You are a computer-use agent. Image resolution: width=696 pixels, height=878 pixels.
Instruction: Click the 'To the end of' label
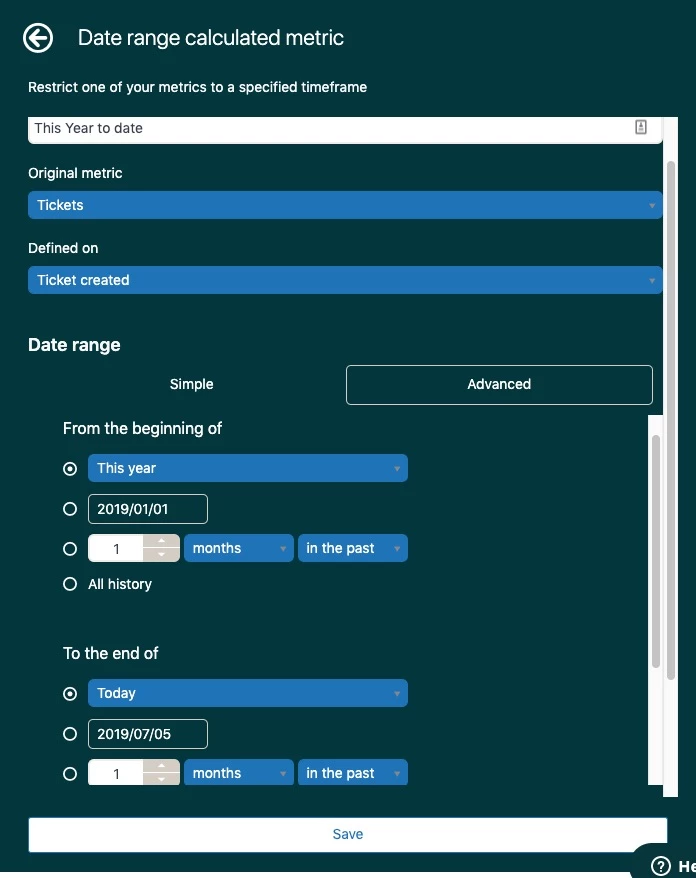110,653
